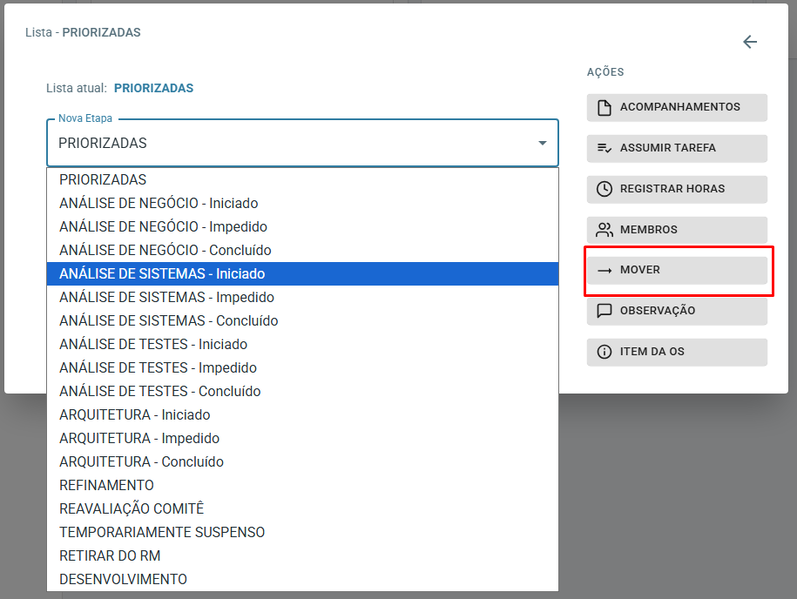Click the document icon beside Acompanhamentos
The image size is (797, 599).
point(604,107)
